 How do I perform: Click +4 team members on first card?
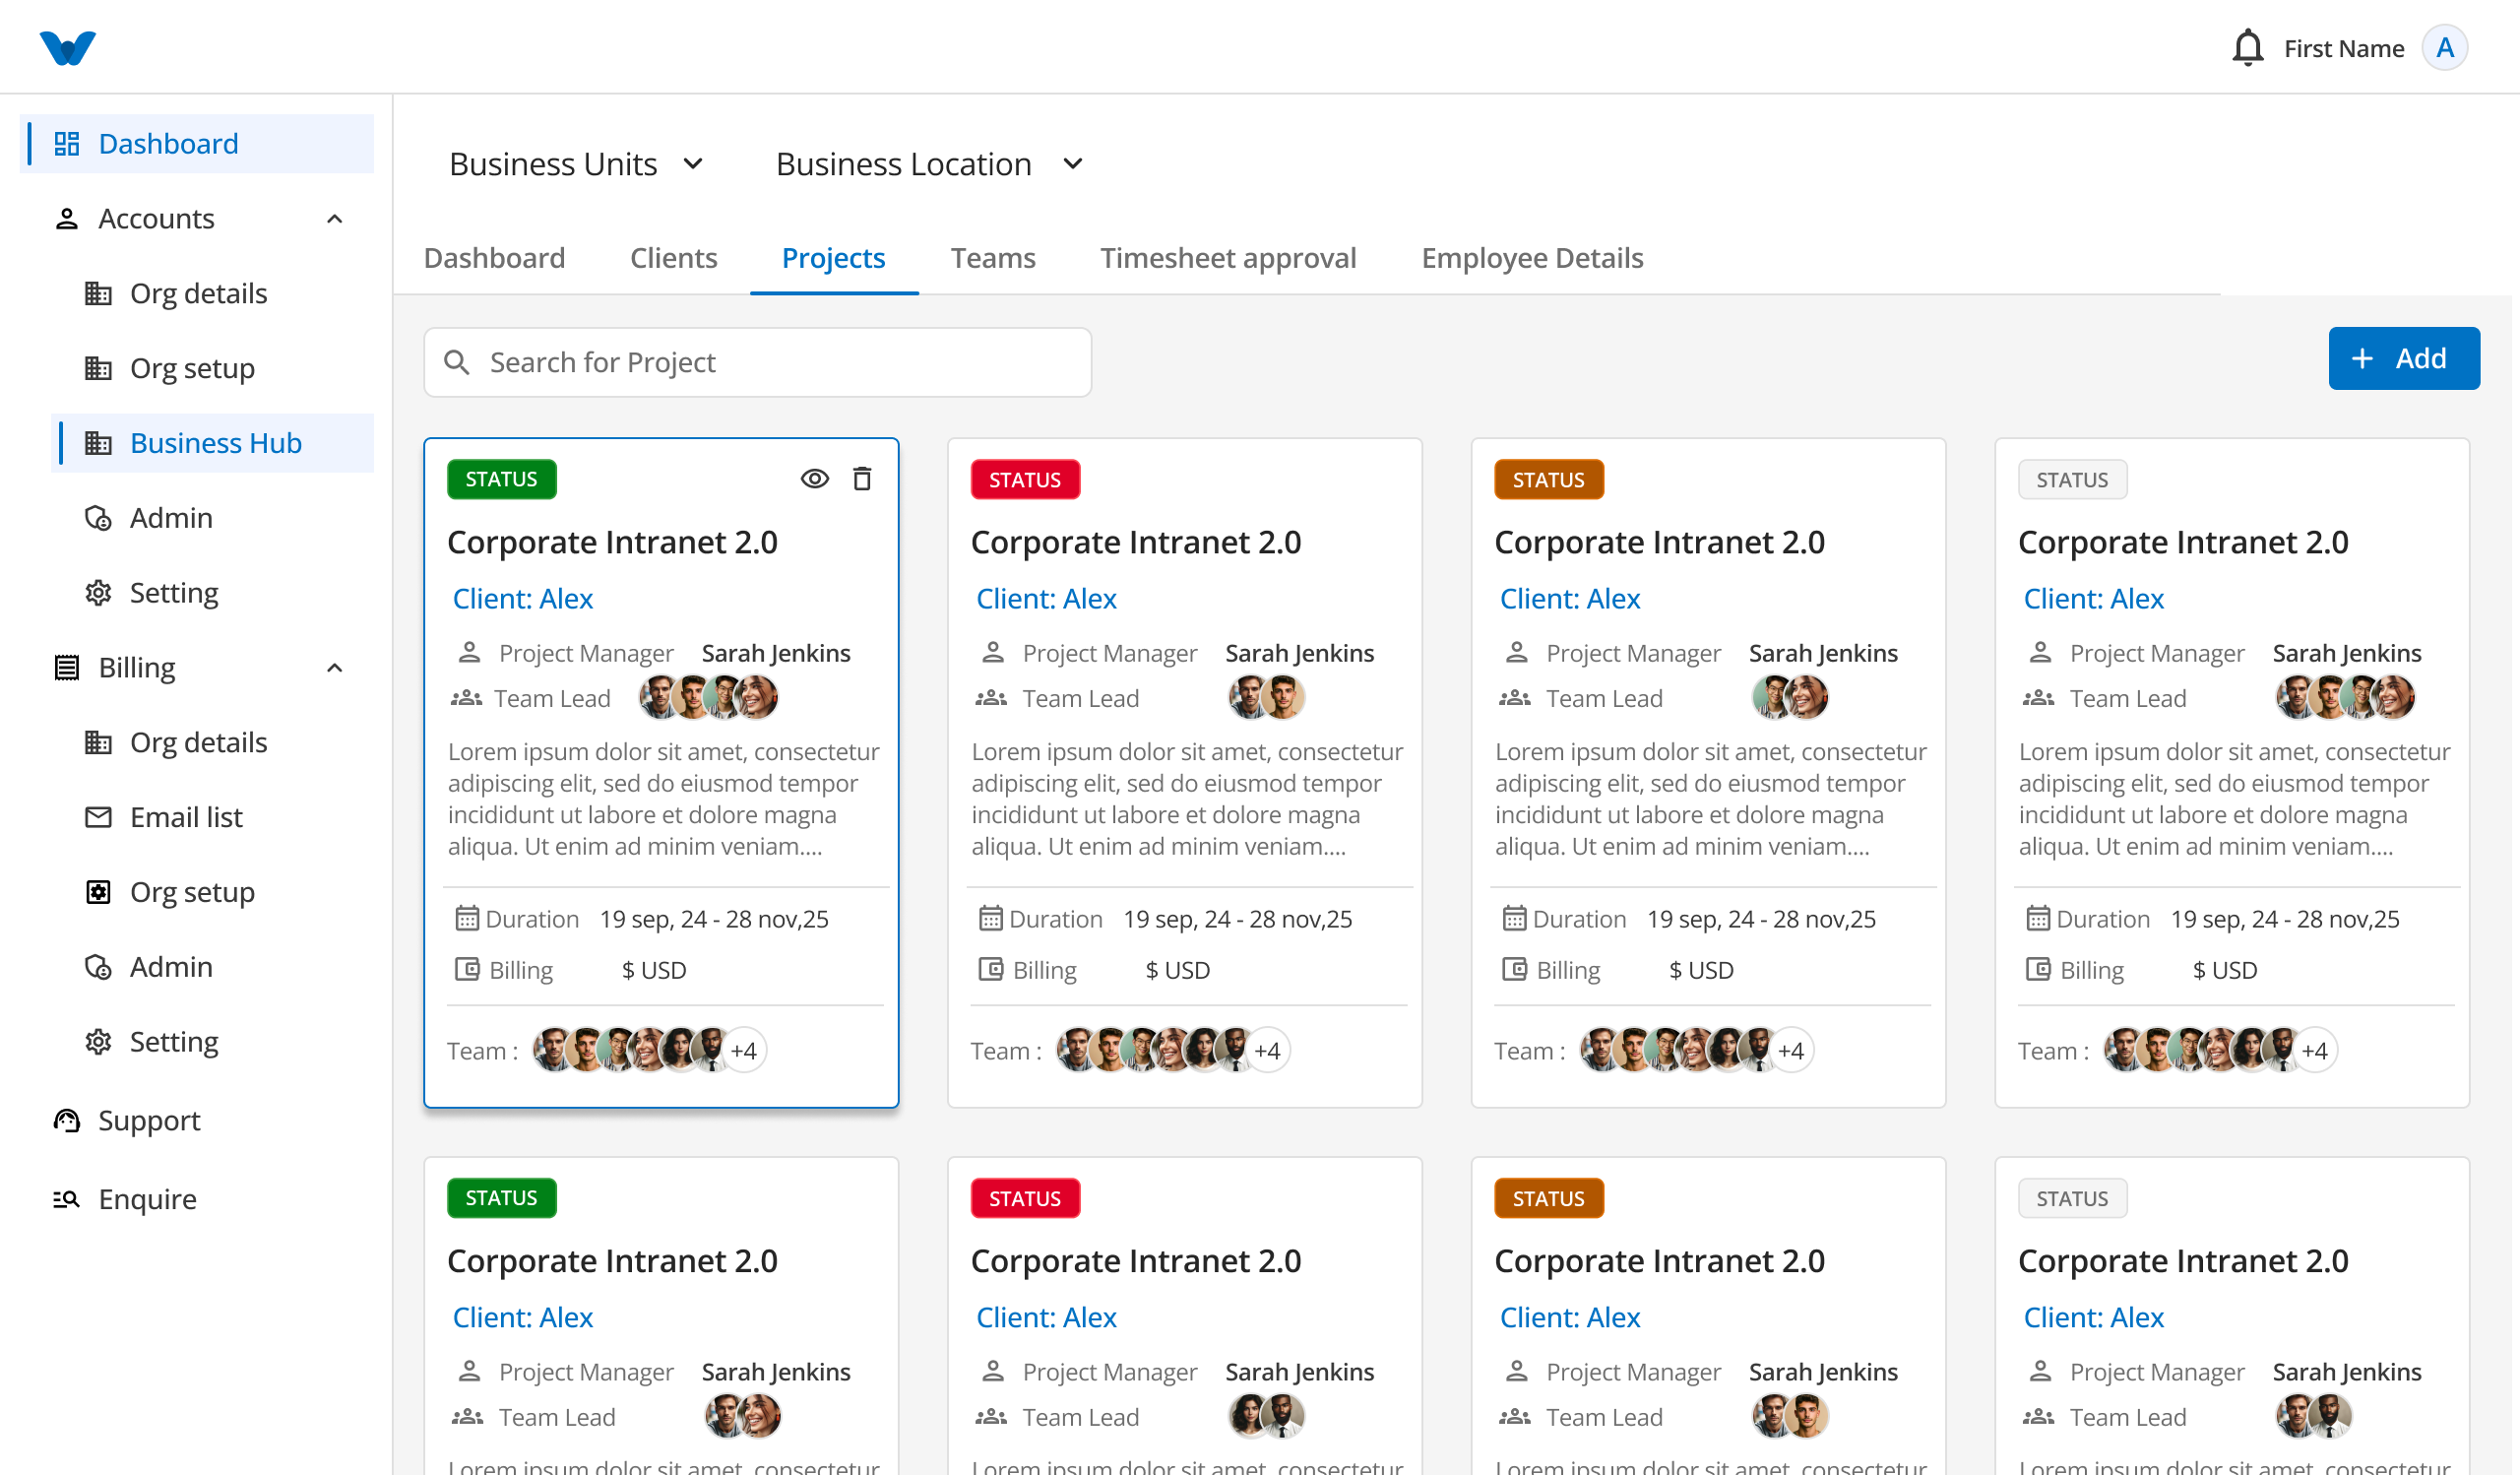(743, 1051)
